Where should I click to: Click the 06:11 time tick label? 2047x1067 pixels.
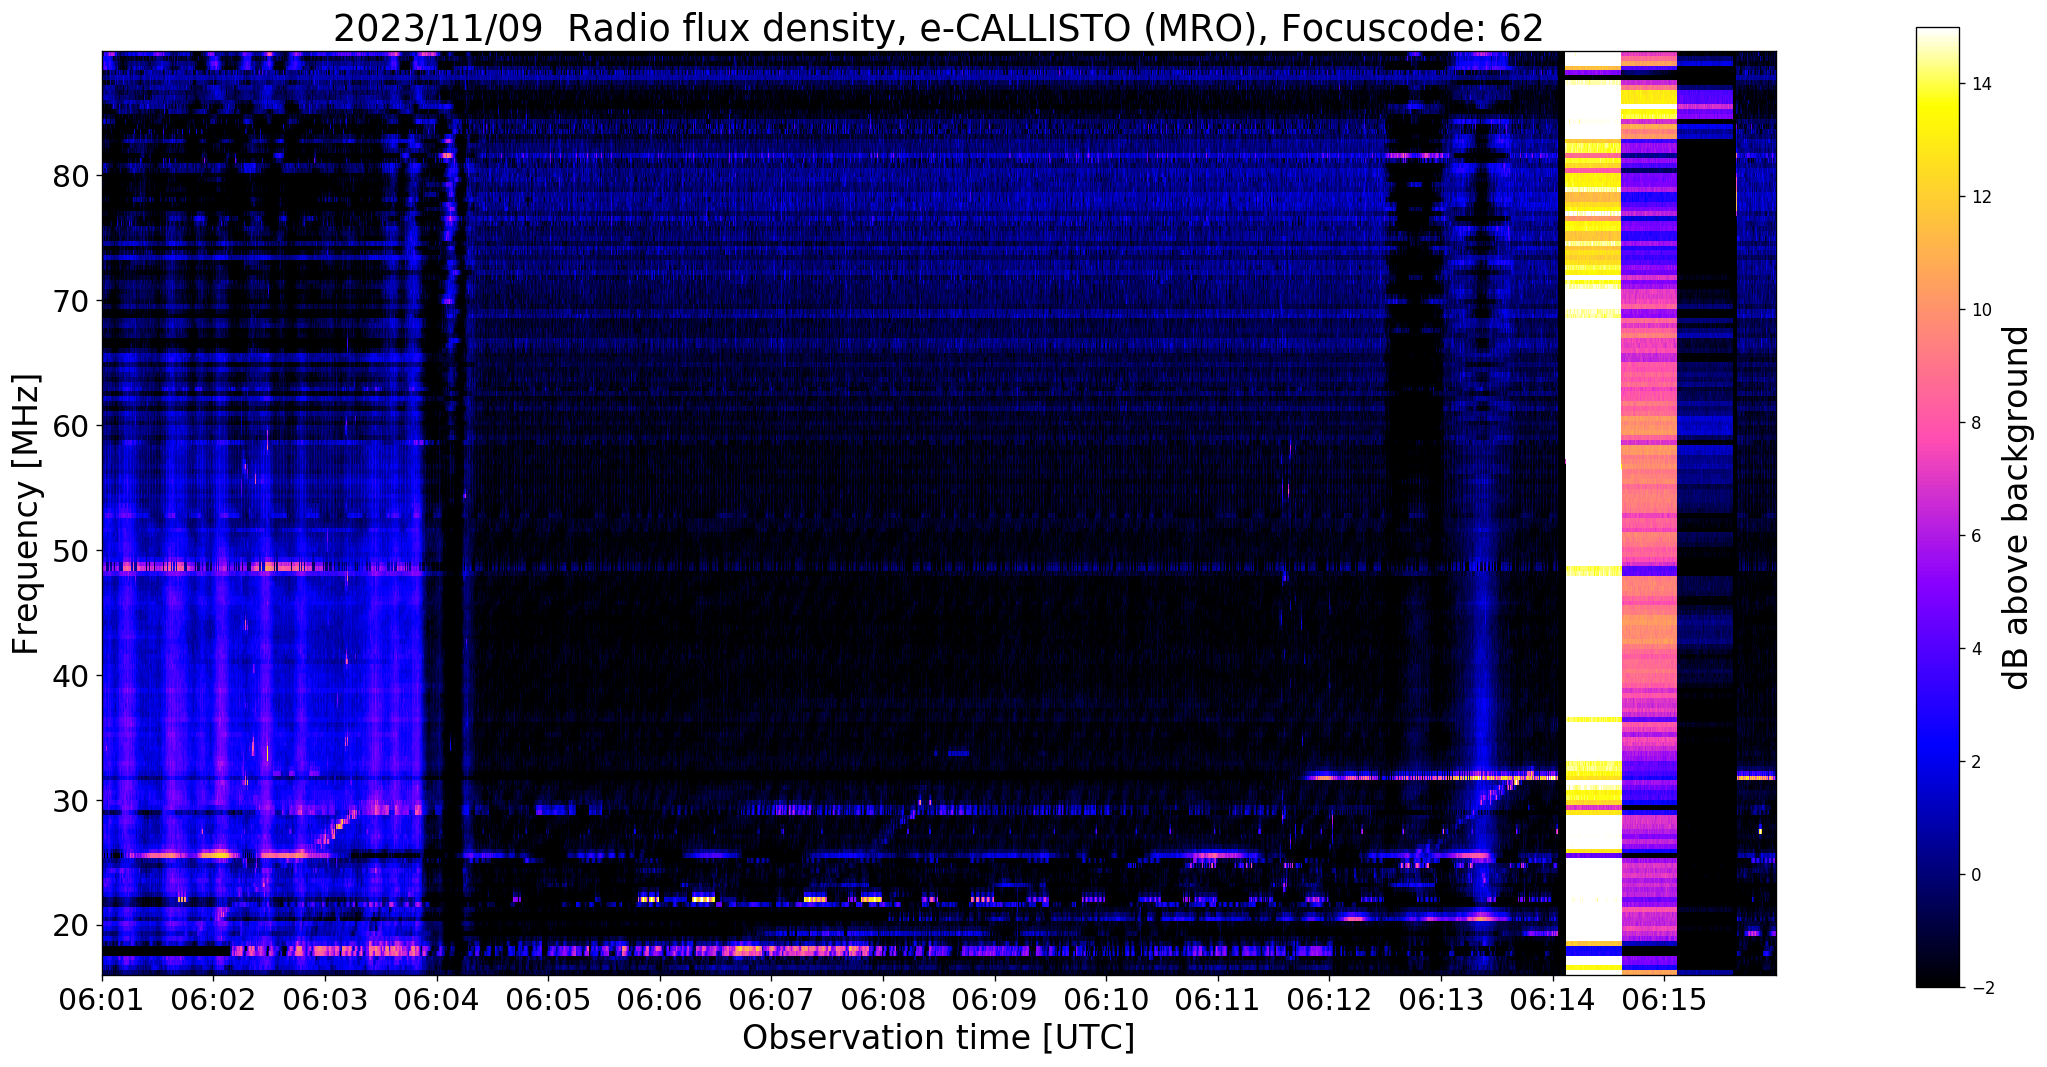pos(1218,1000)
